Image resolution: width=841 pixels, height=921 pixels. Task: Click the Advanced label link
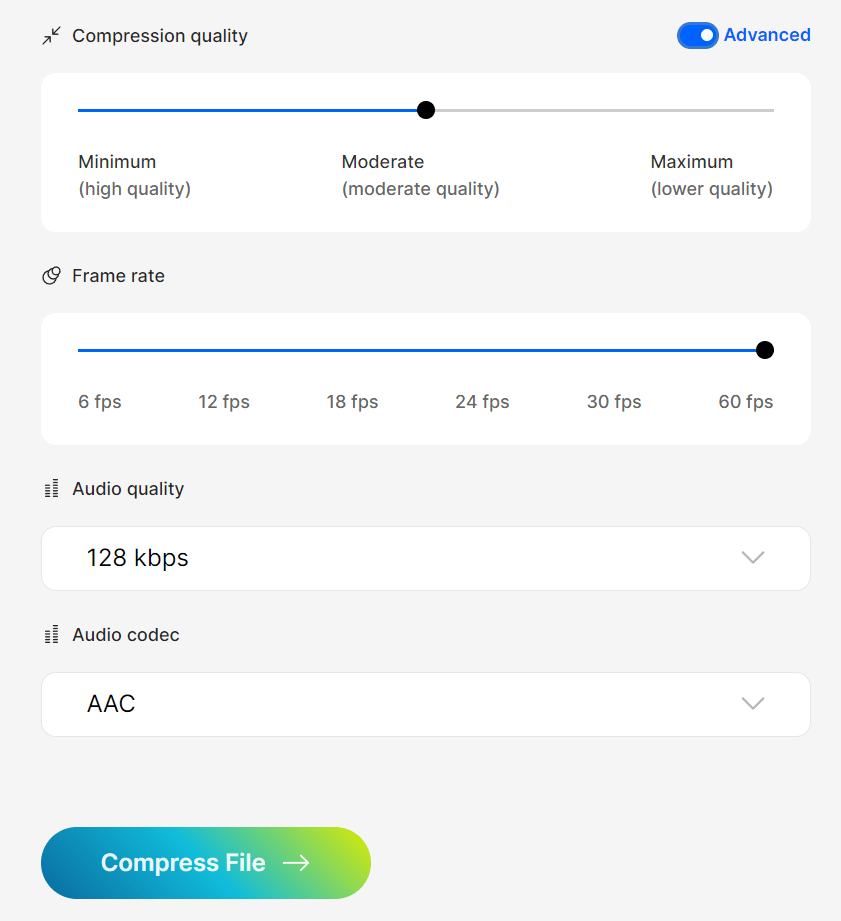coord(767,35)
